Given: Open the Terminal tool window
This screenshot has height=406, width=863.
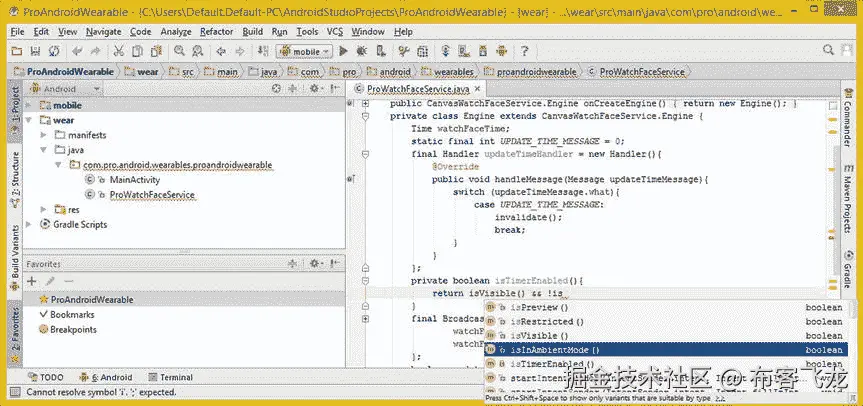Looking at the screenshot, I should click(171, 377).
